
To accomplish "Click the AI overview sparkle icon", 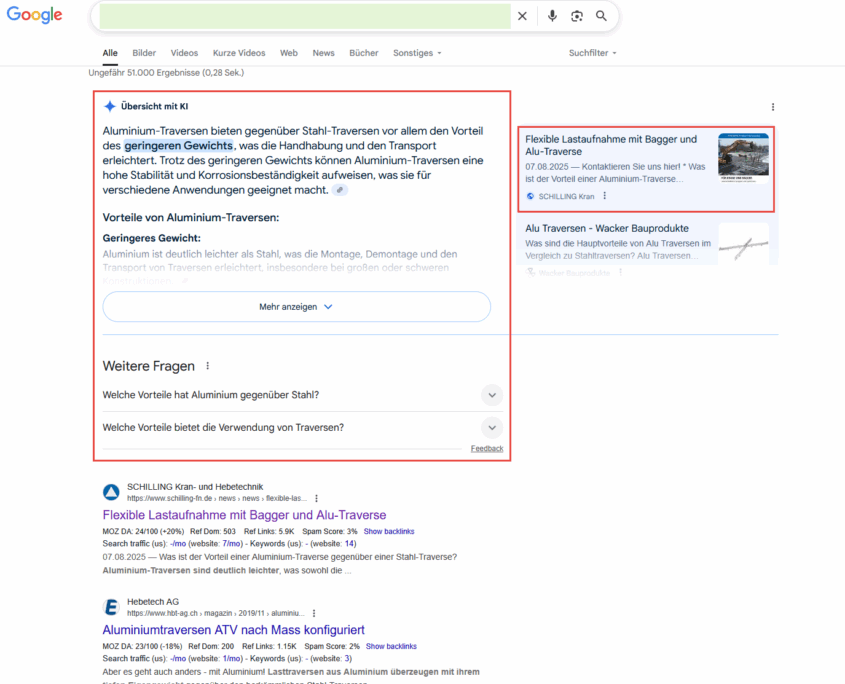I will pos(110,106).
